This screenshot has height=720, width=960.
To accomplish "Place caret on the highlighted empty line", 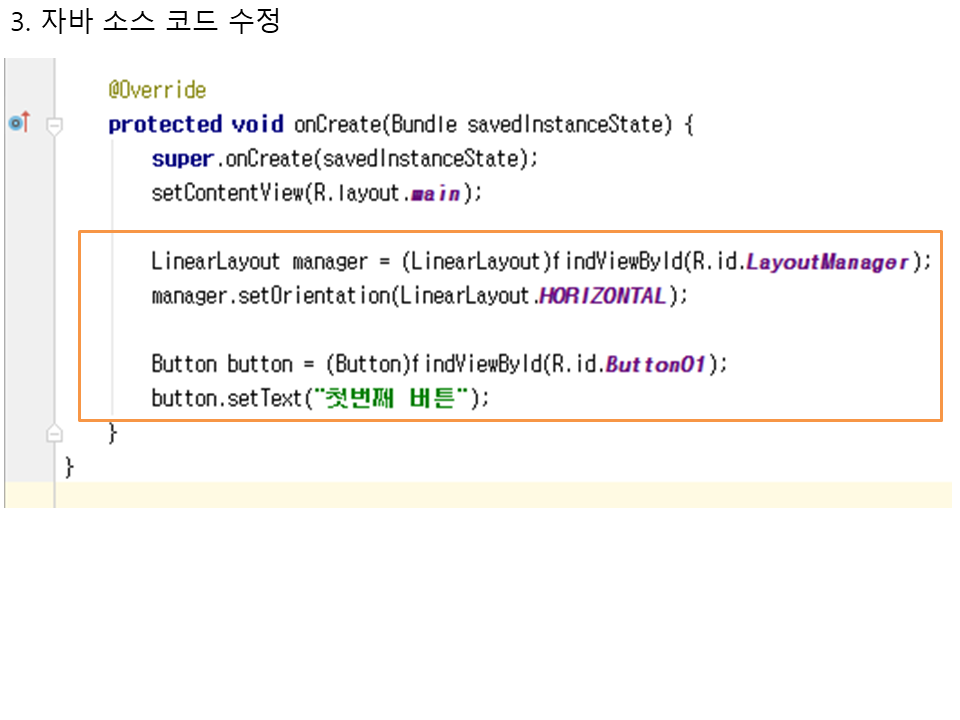I will [x=500, y=495].
